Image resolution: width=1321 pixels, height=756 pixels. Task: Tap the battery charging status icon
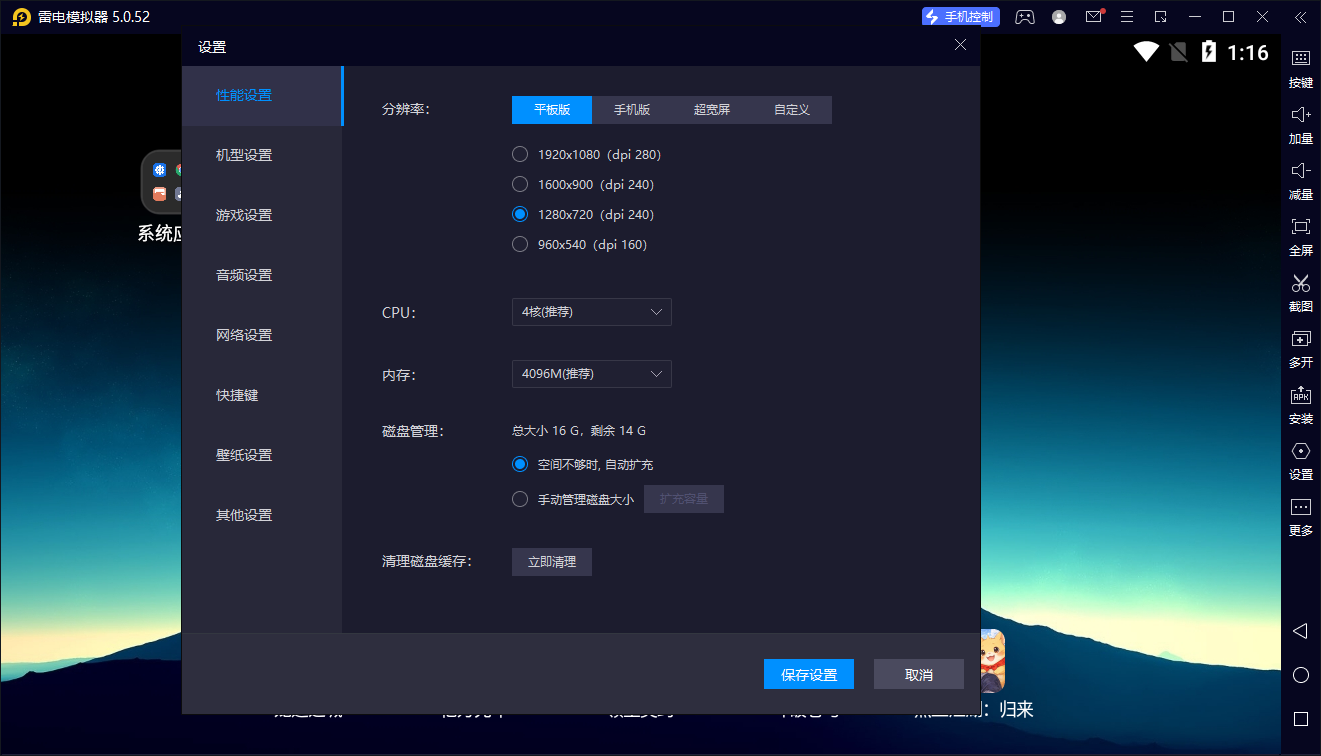[x=1208, y=52]
